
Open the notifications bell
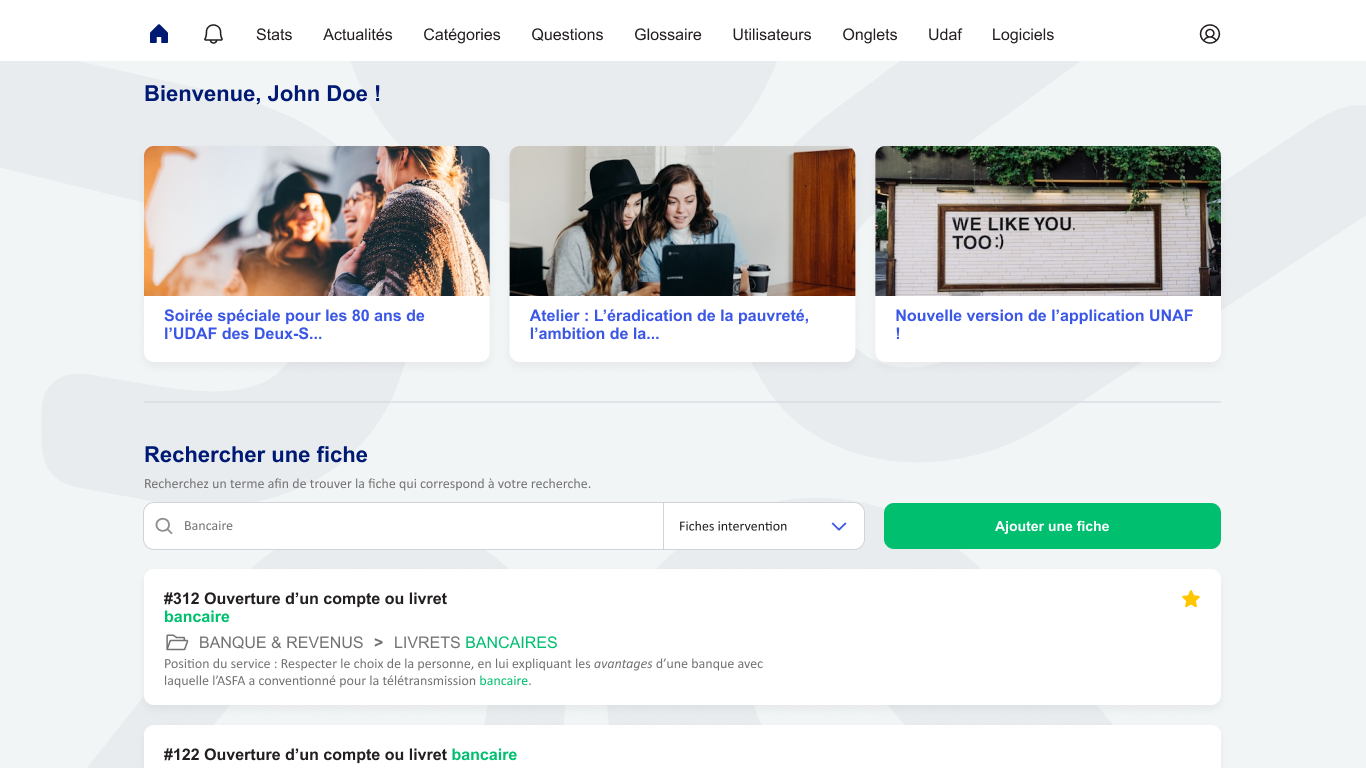pos(213,34)
